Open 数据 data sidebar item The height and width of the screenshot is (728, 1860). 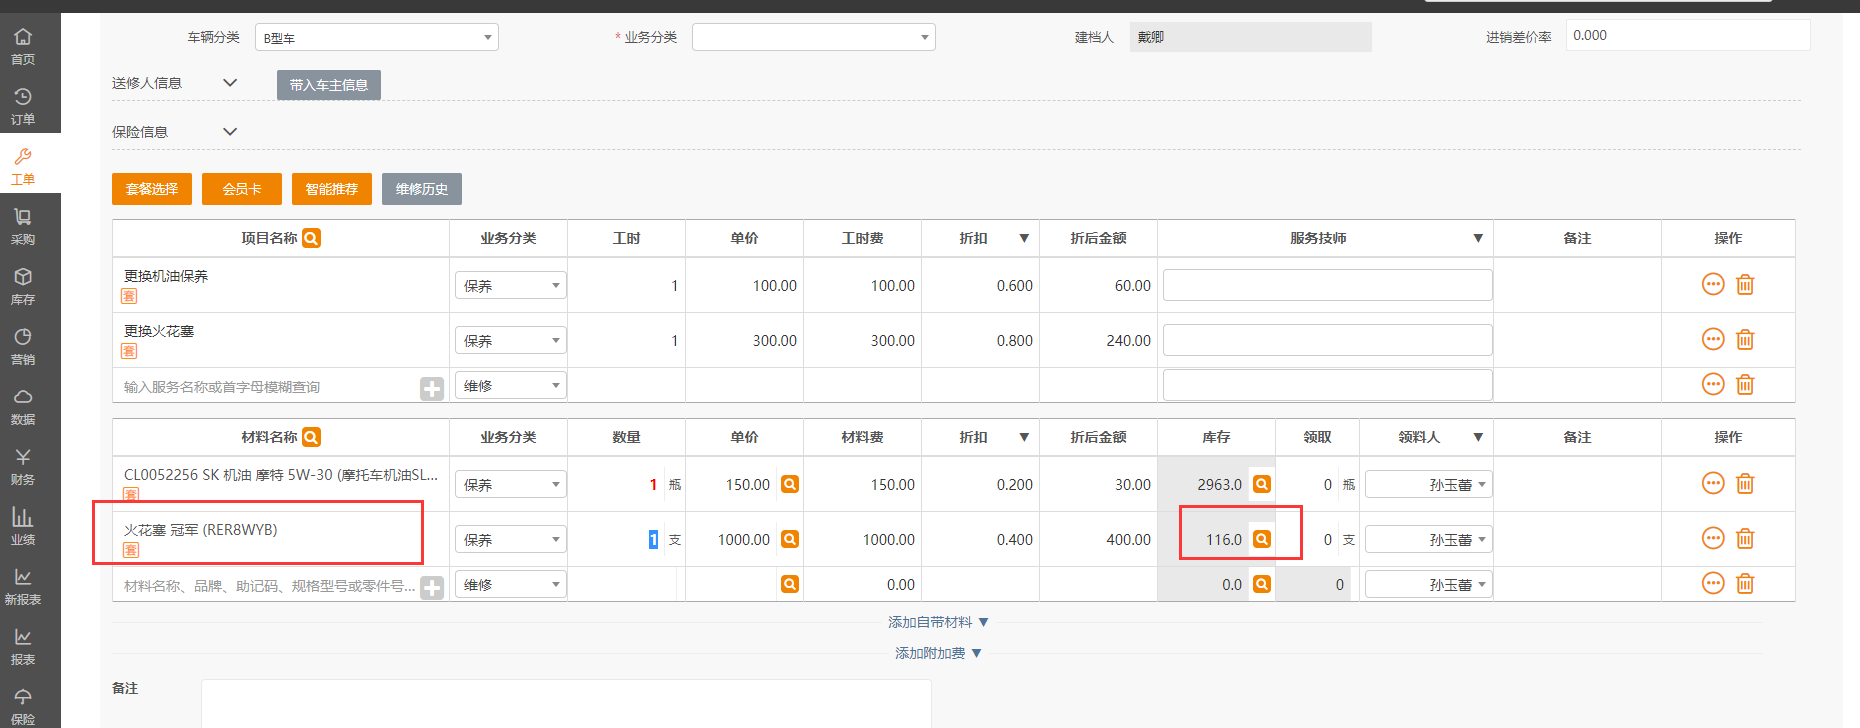click(x=23, y=406)
